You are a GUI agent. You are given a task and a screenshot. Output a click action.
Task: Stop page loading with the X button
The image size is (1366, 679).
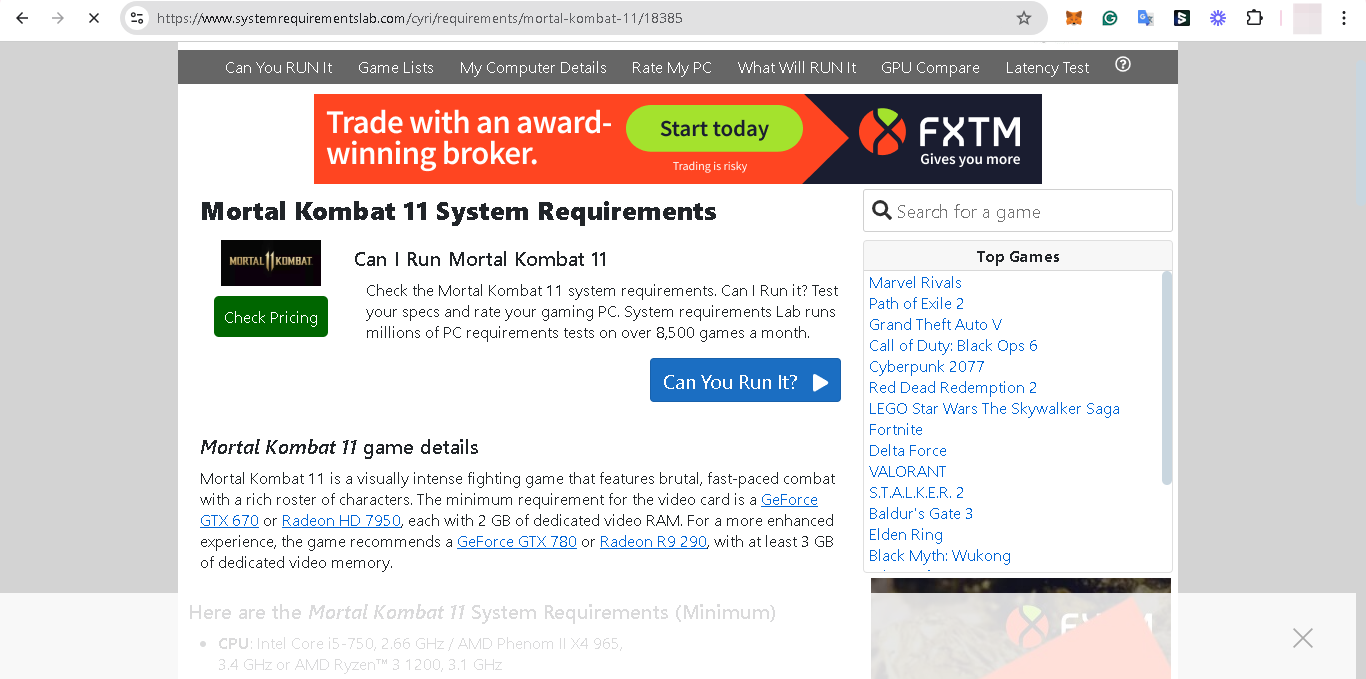click(93, 18)
